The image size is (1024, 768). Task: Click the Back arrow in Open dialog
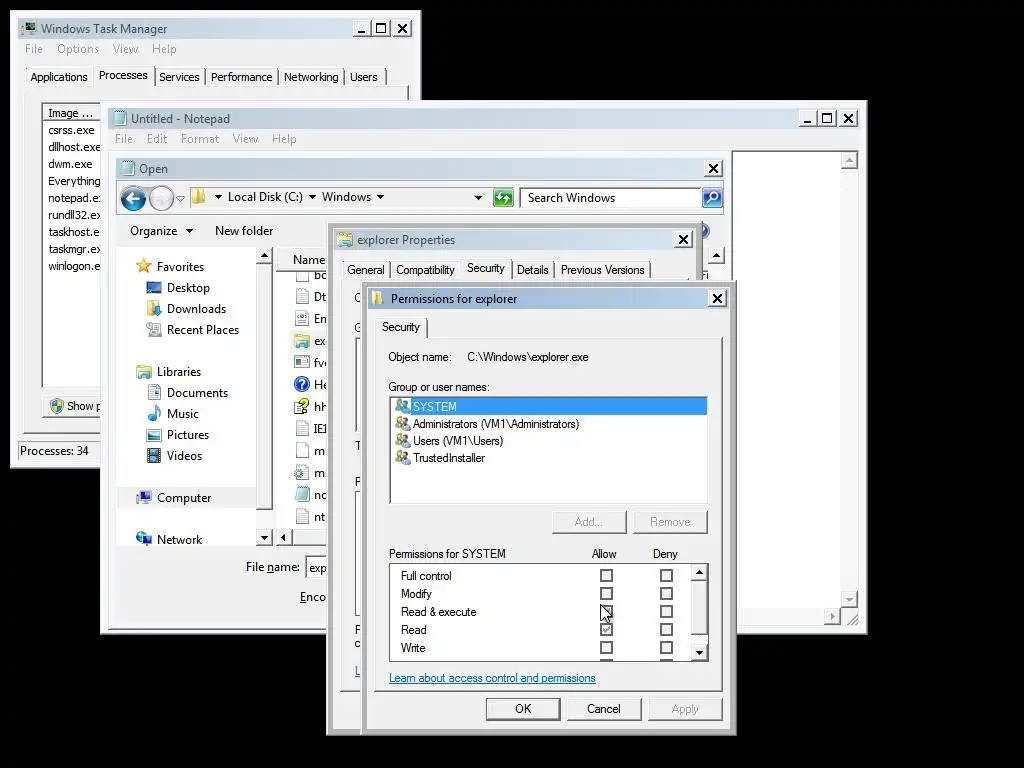pyautogui.click(x=134, y=198)
